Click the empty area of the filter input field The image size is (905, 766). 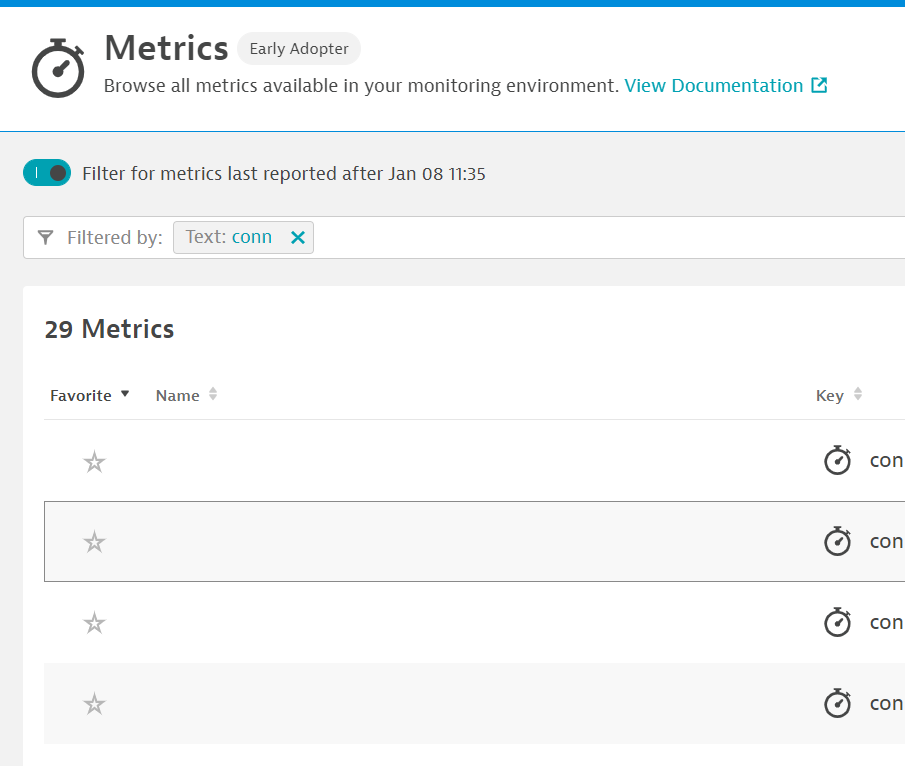[x=600, y=238]
